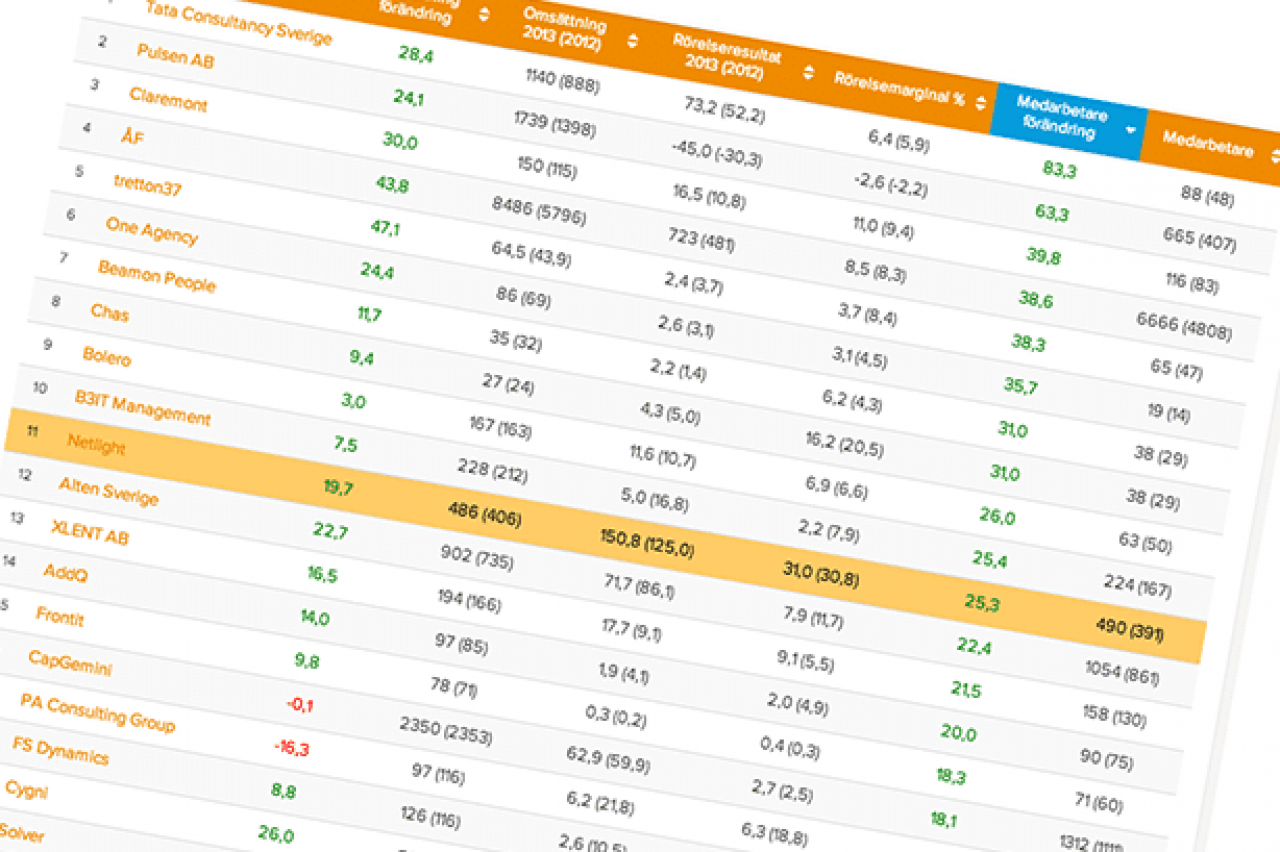
Task: Click the sort arrows beside Omsättning 2013 (2012)
Action: 632,41
